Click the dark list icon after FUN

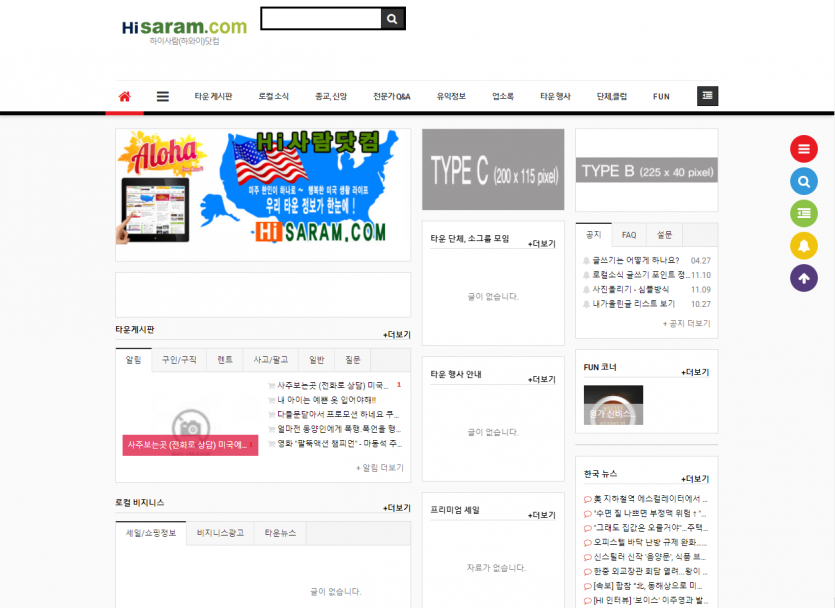click(707, 96)
